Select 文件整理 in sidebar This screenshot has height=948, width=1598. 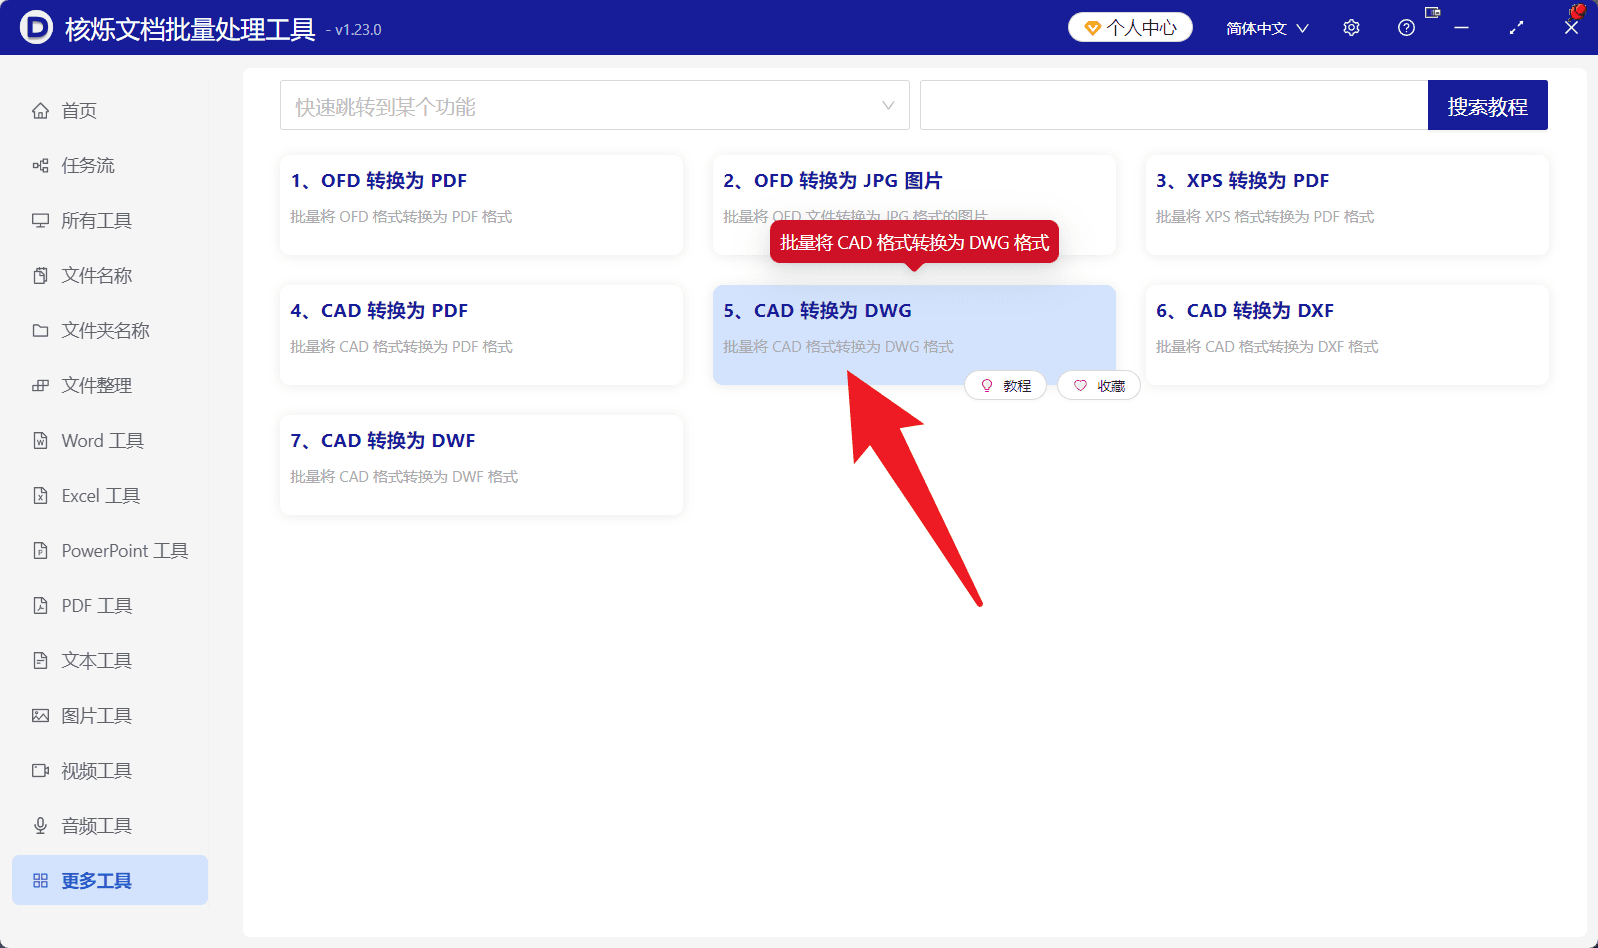click(110, 386)
